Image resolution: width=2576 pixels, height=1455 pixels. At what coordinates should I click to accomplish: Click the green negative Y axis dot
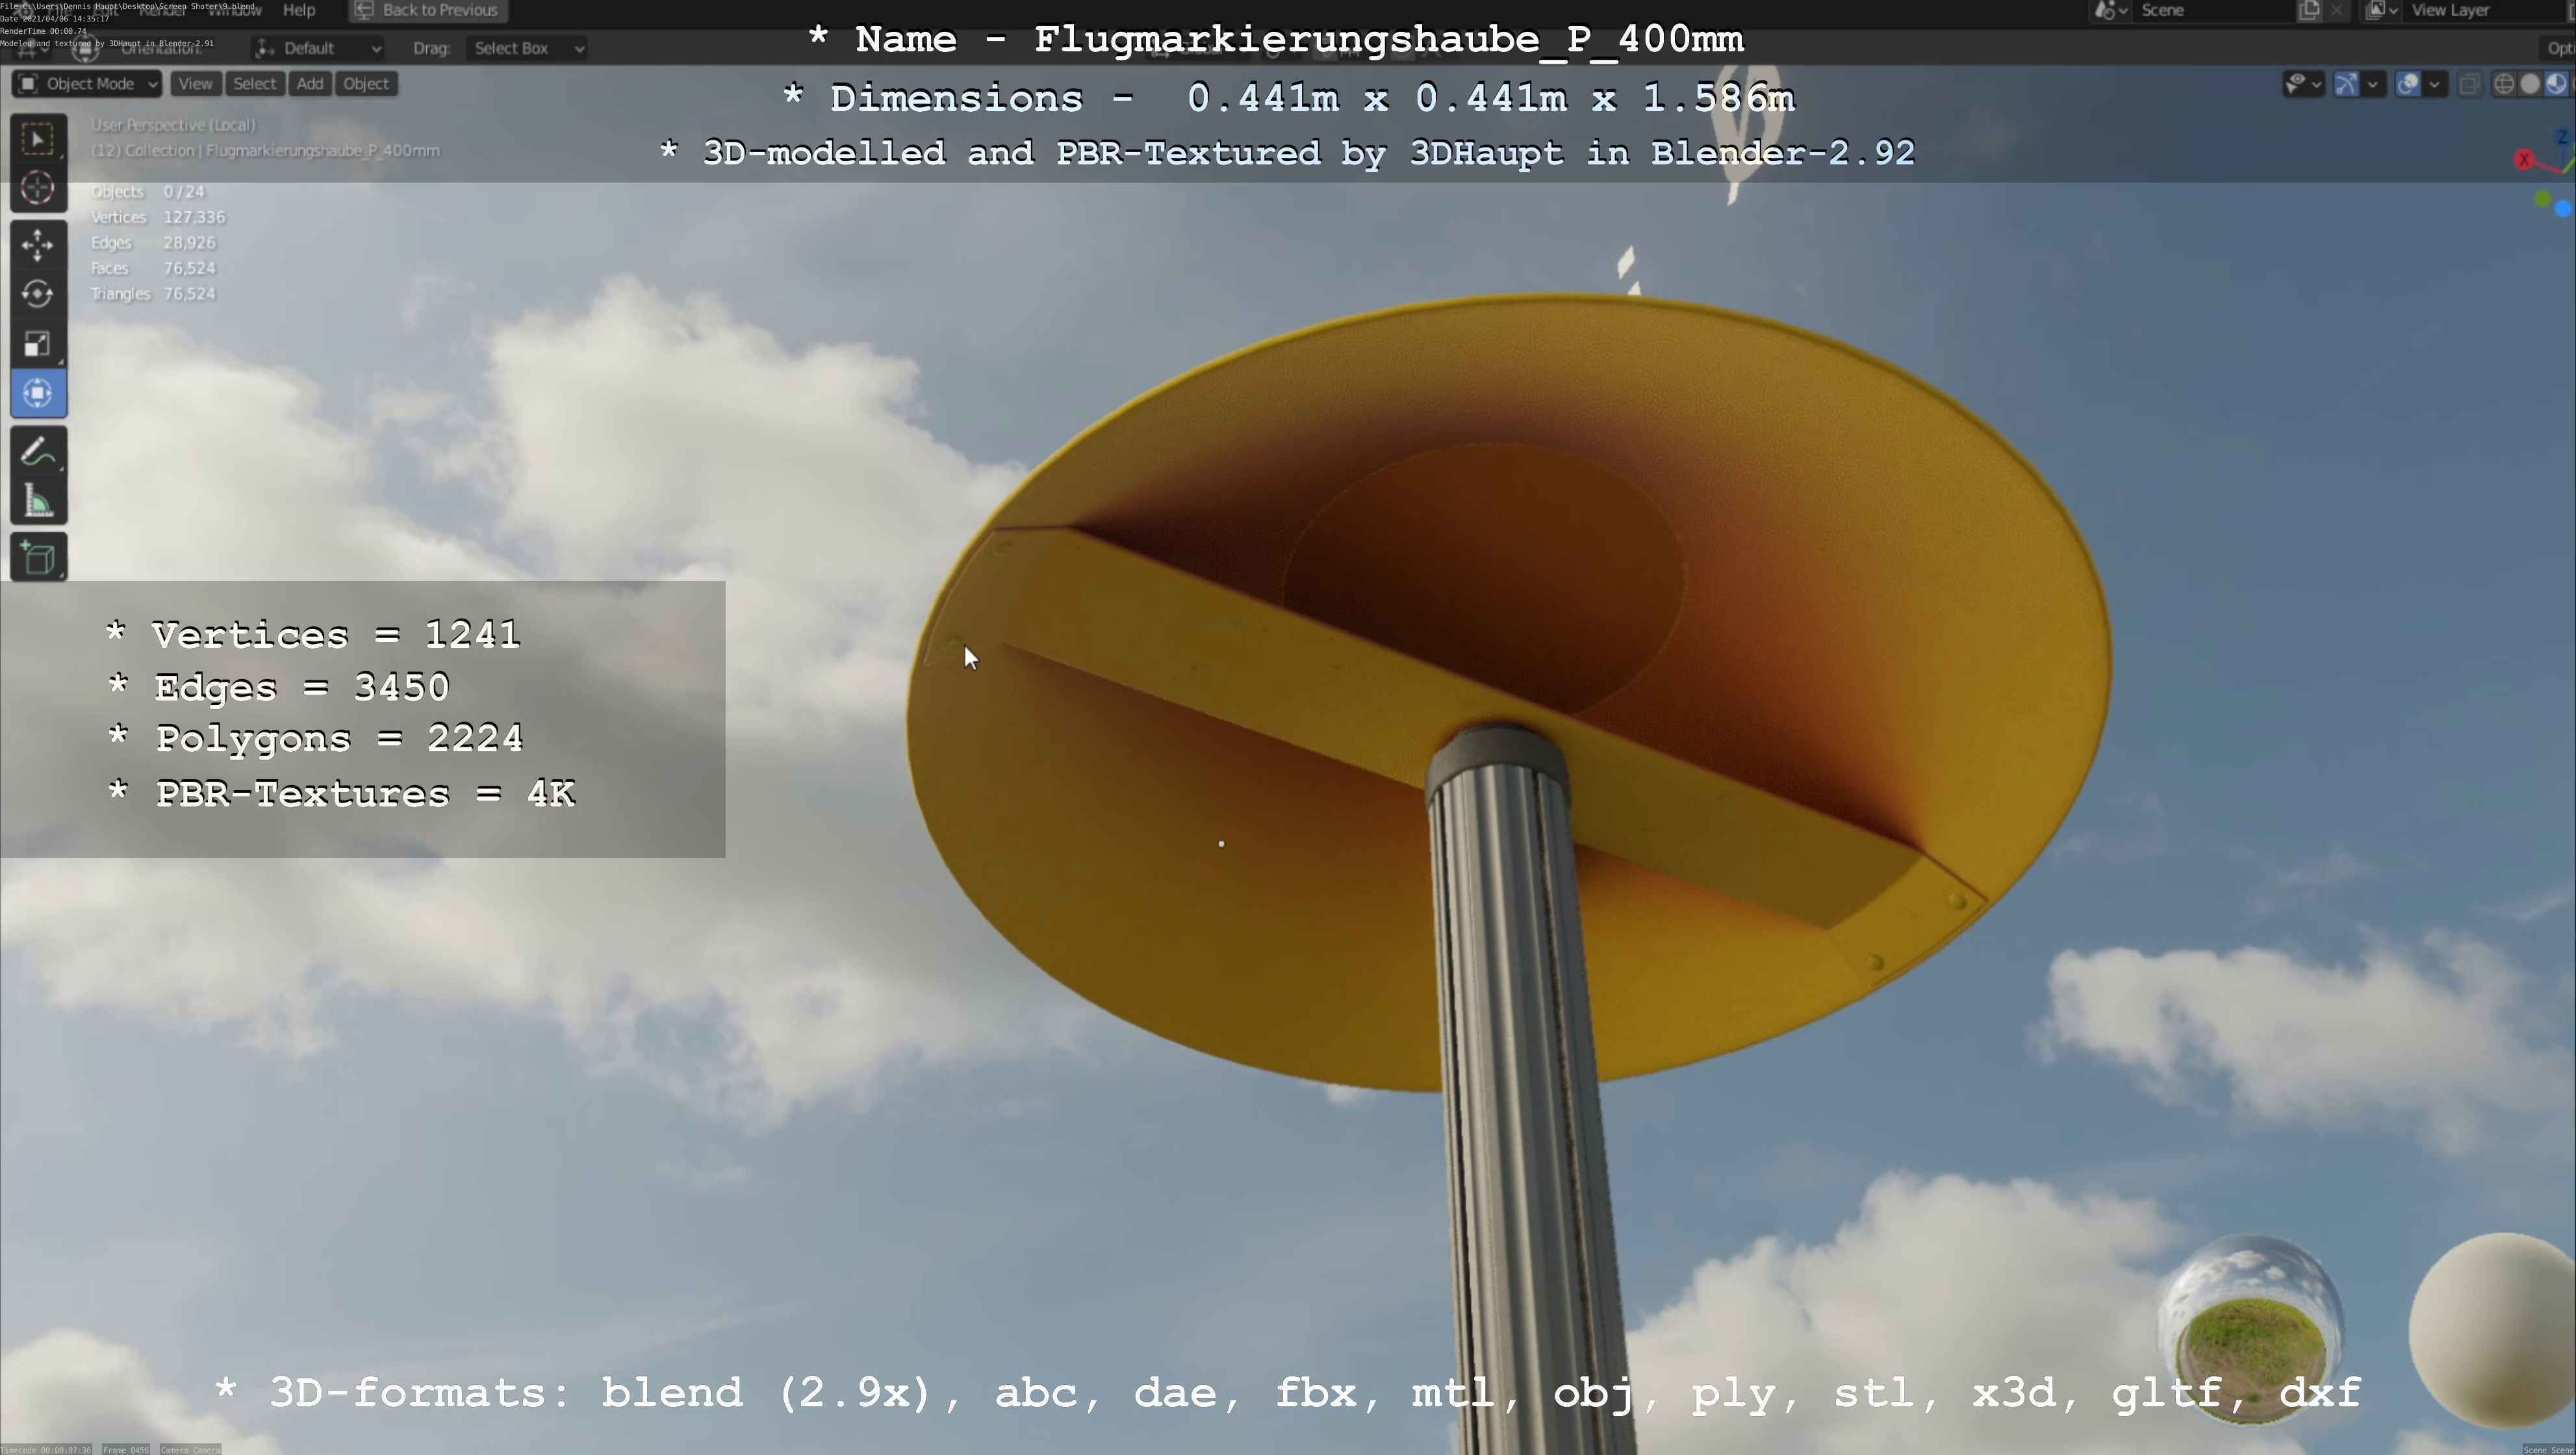coord(2542,198)
